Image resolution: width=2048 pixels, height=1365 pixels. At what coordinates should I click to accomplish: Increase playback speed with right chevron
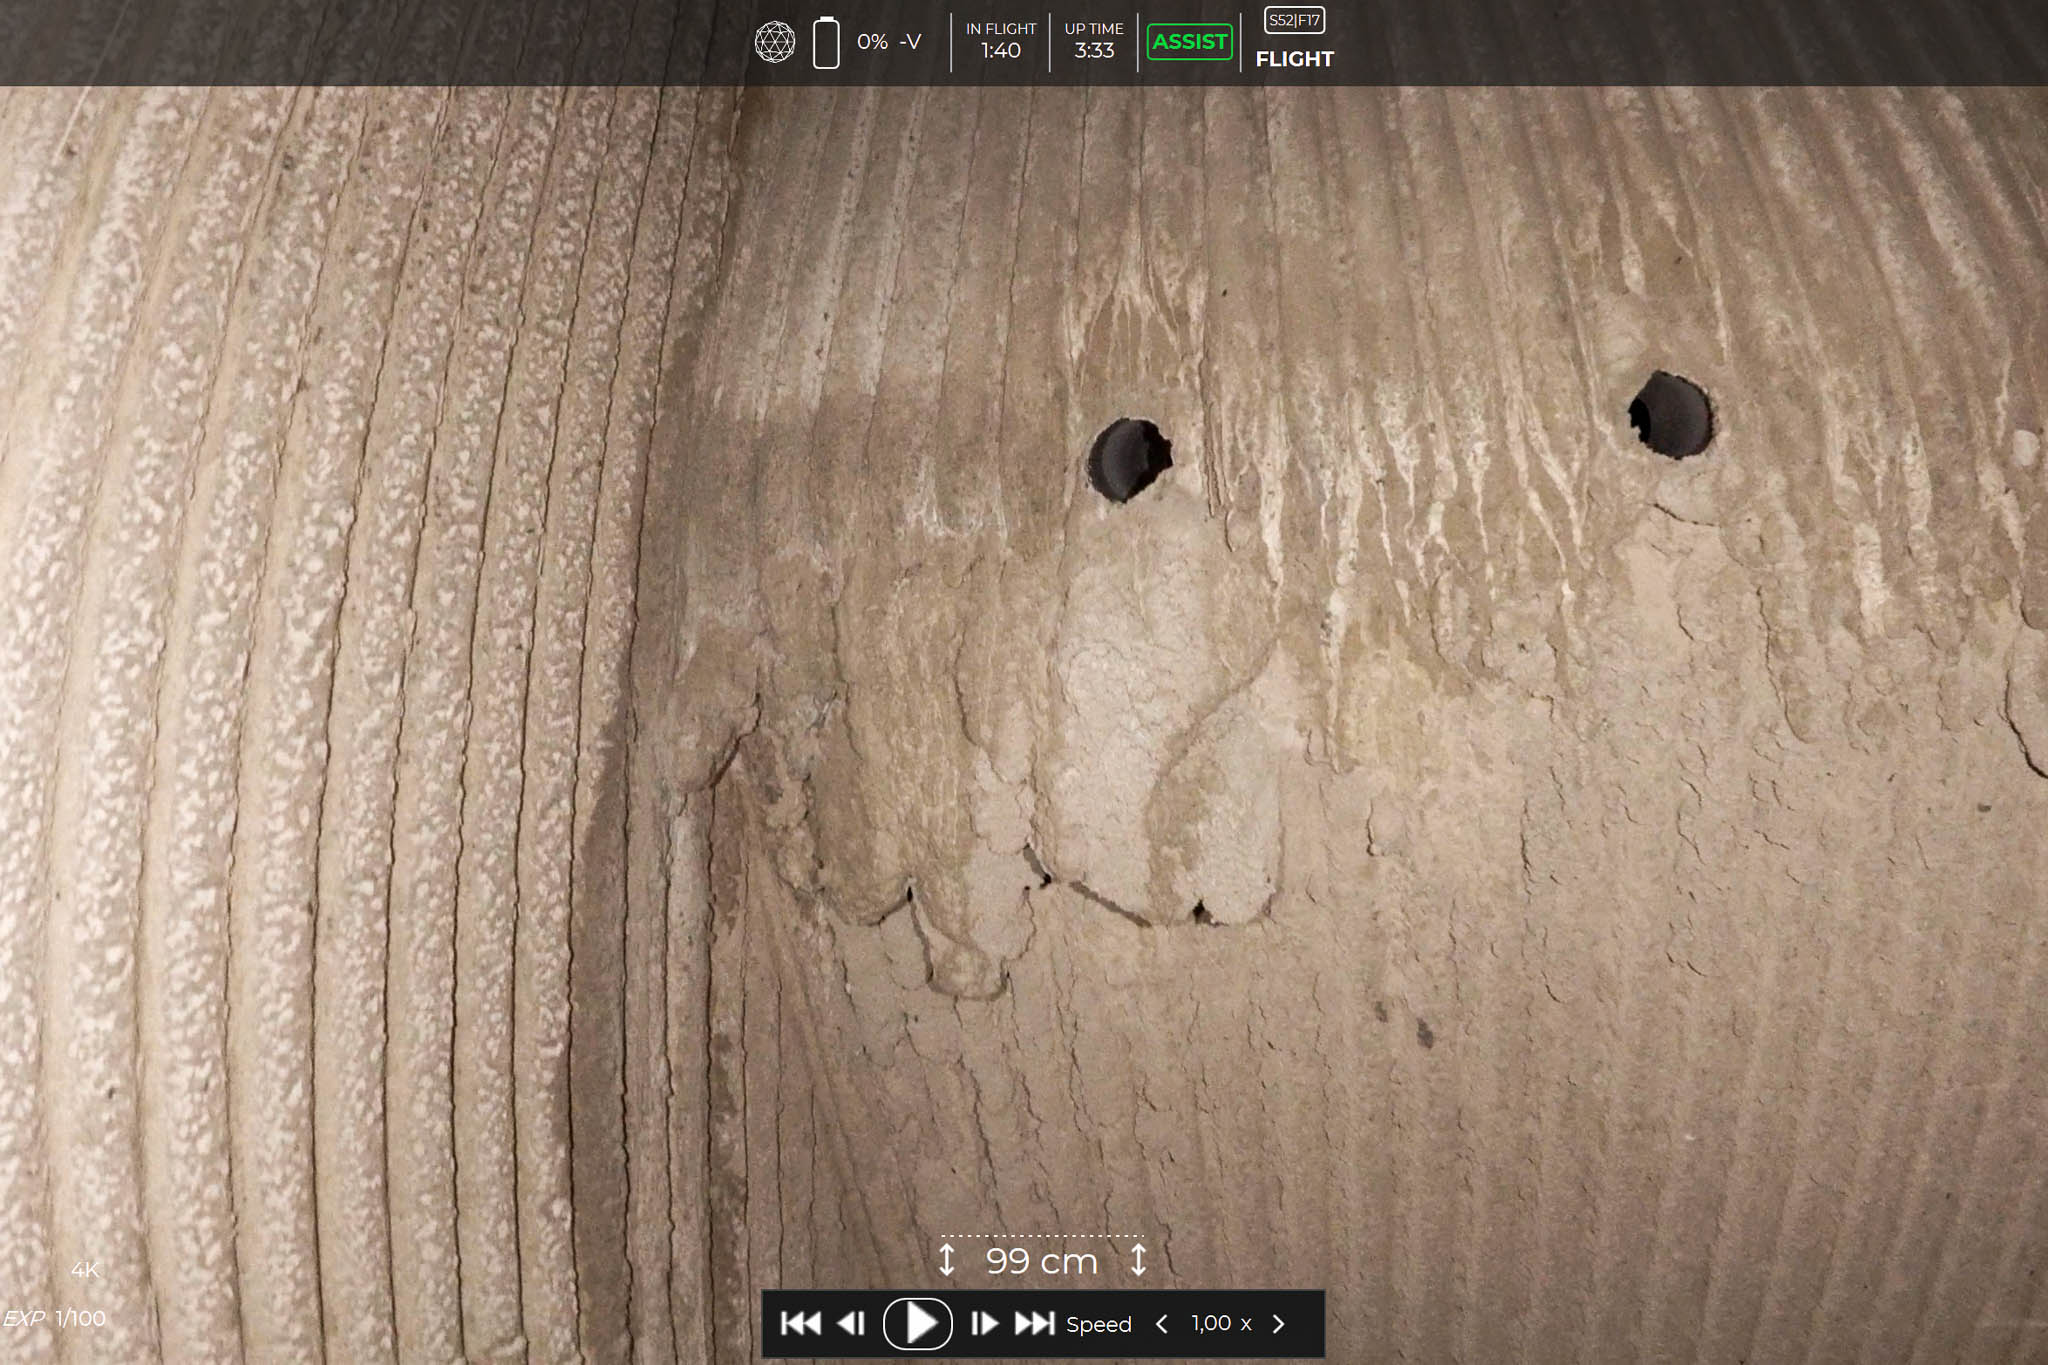coord(1278,1323)
